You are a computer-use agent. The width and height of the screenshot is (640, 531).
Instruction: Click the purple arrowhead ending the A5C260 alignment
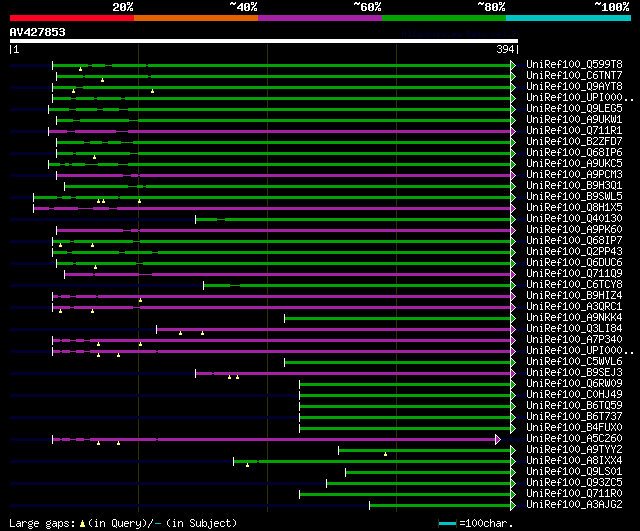coord(498,440)
